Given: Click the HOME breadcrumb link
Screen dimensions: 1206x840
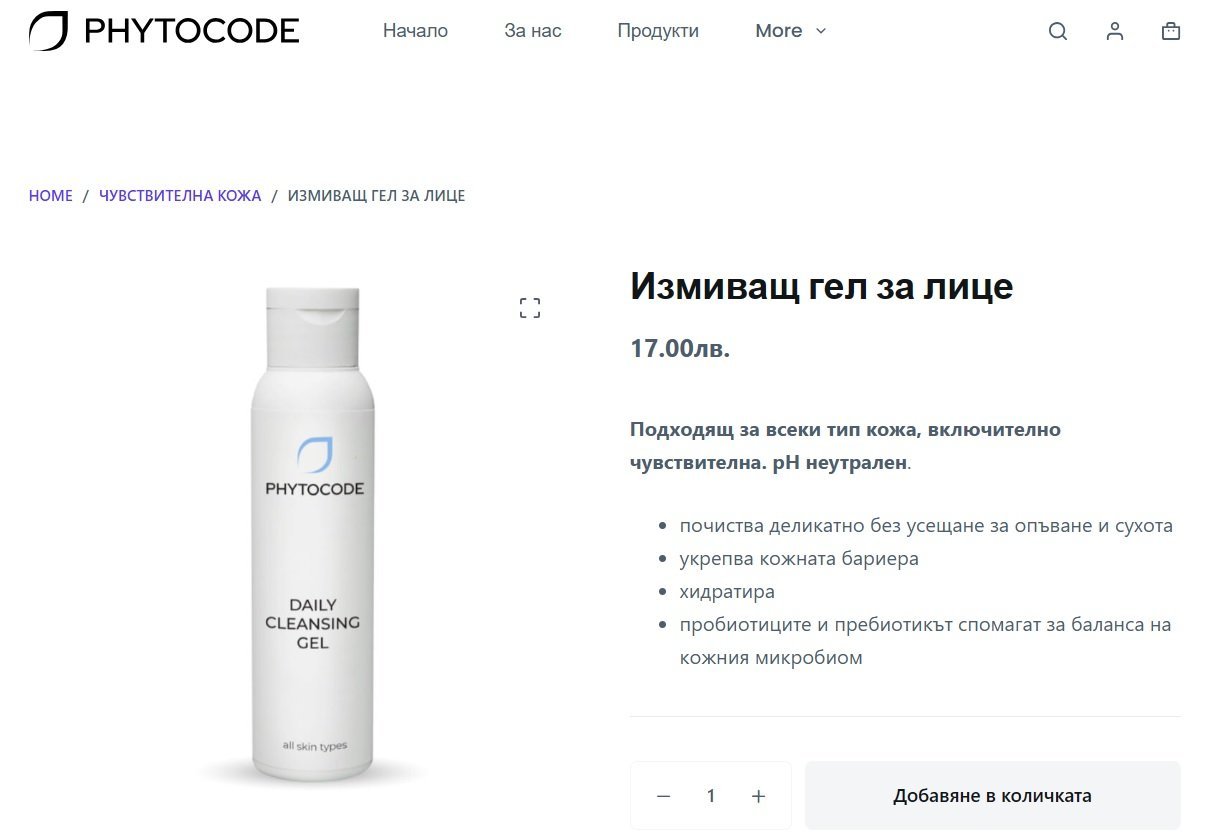Looking at the screenshot, I should click(51, 196).
